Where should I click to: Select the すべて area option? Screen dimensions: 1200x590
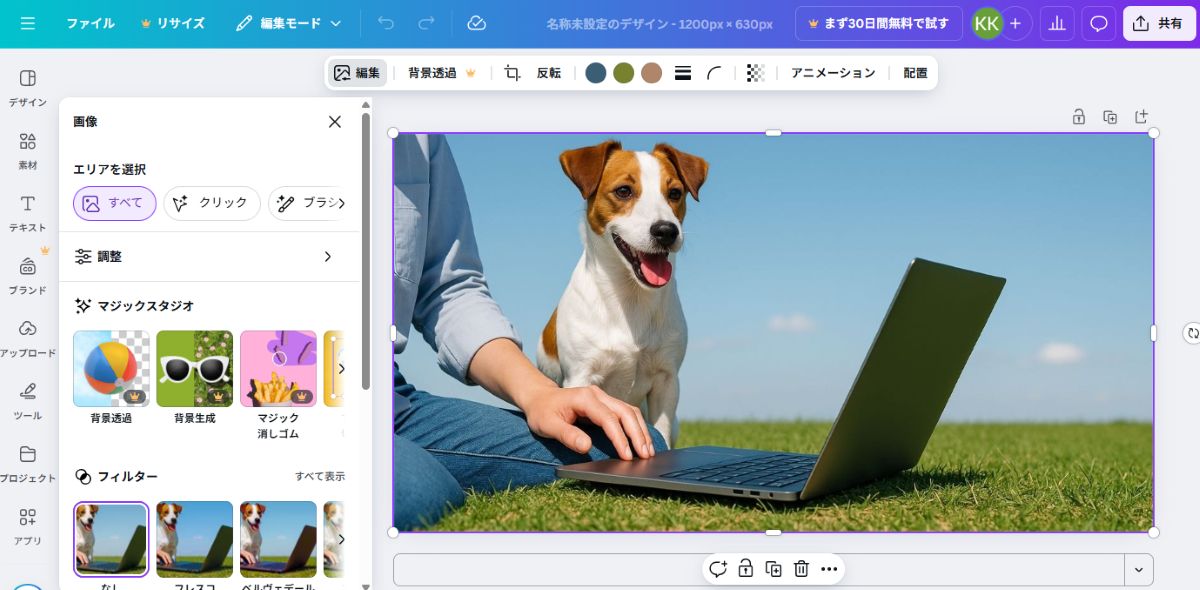(114, 203)
